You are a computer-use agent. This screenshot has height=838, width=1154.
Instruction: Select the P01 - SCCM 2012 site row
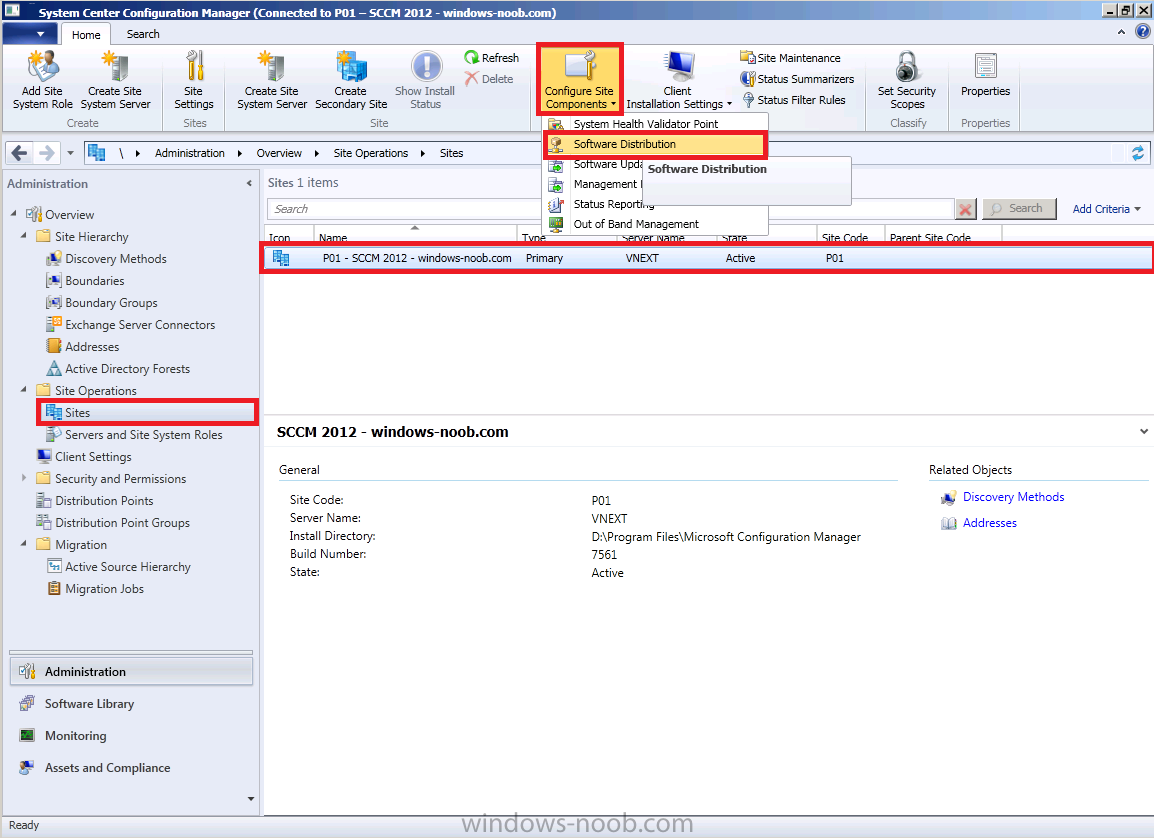click(708, 258)
